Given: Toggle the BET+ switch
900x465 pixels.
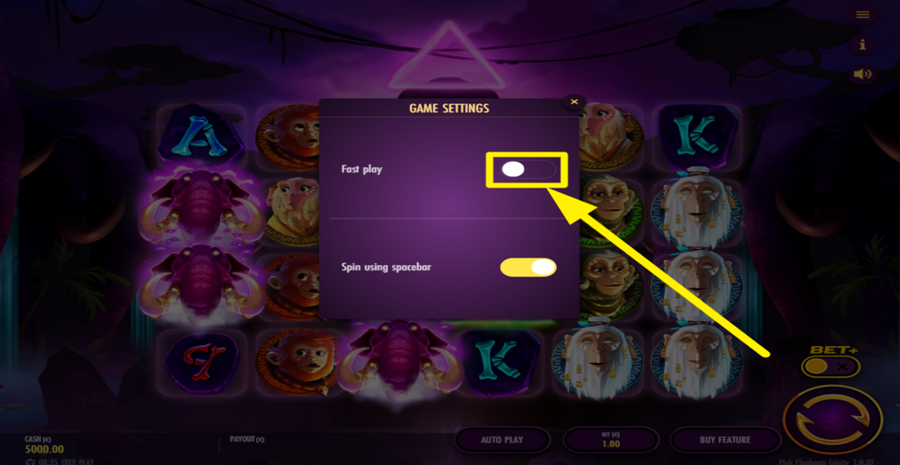Looking at the screenshot, I should 831,366.
